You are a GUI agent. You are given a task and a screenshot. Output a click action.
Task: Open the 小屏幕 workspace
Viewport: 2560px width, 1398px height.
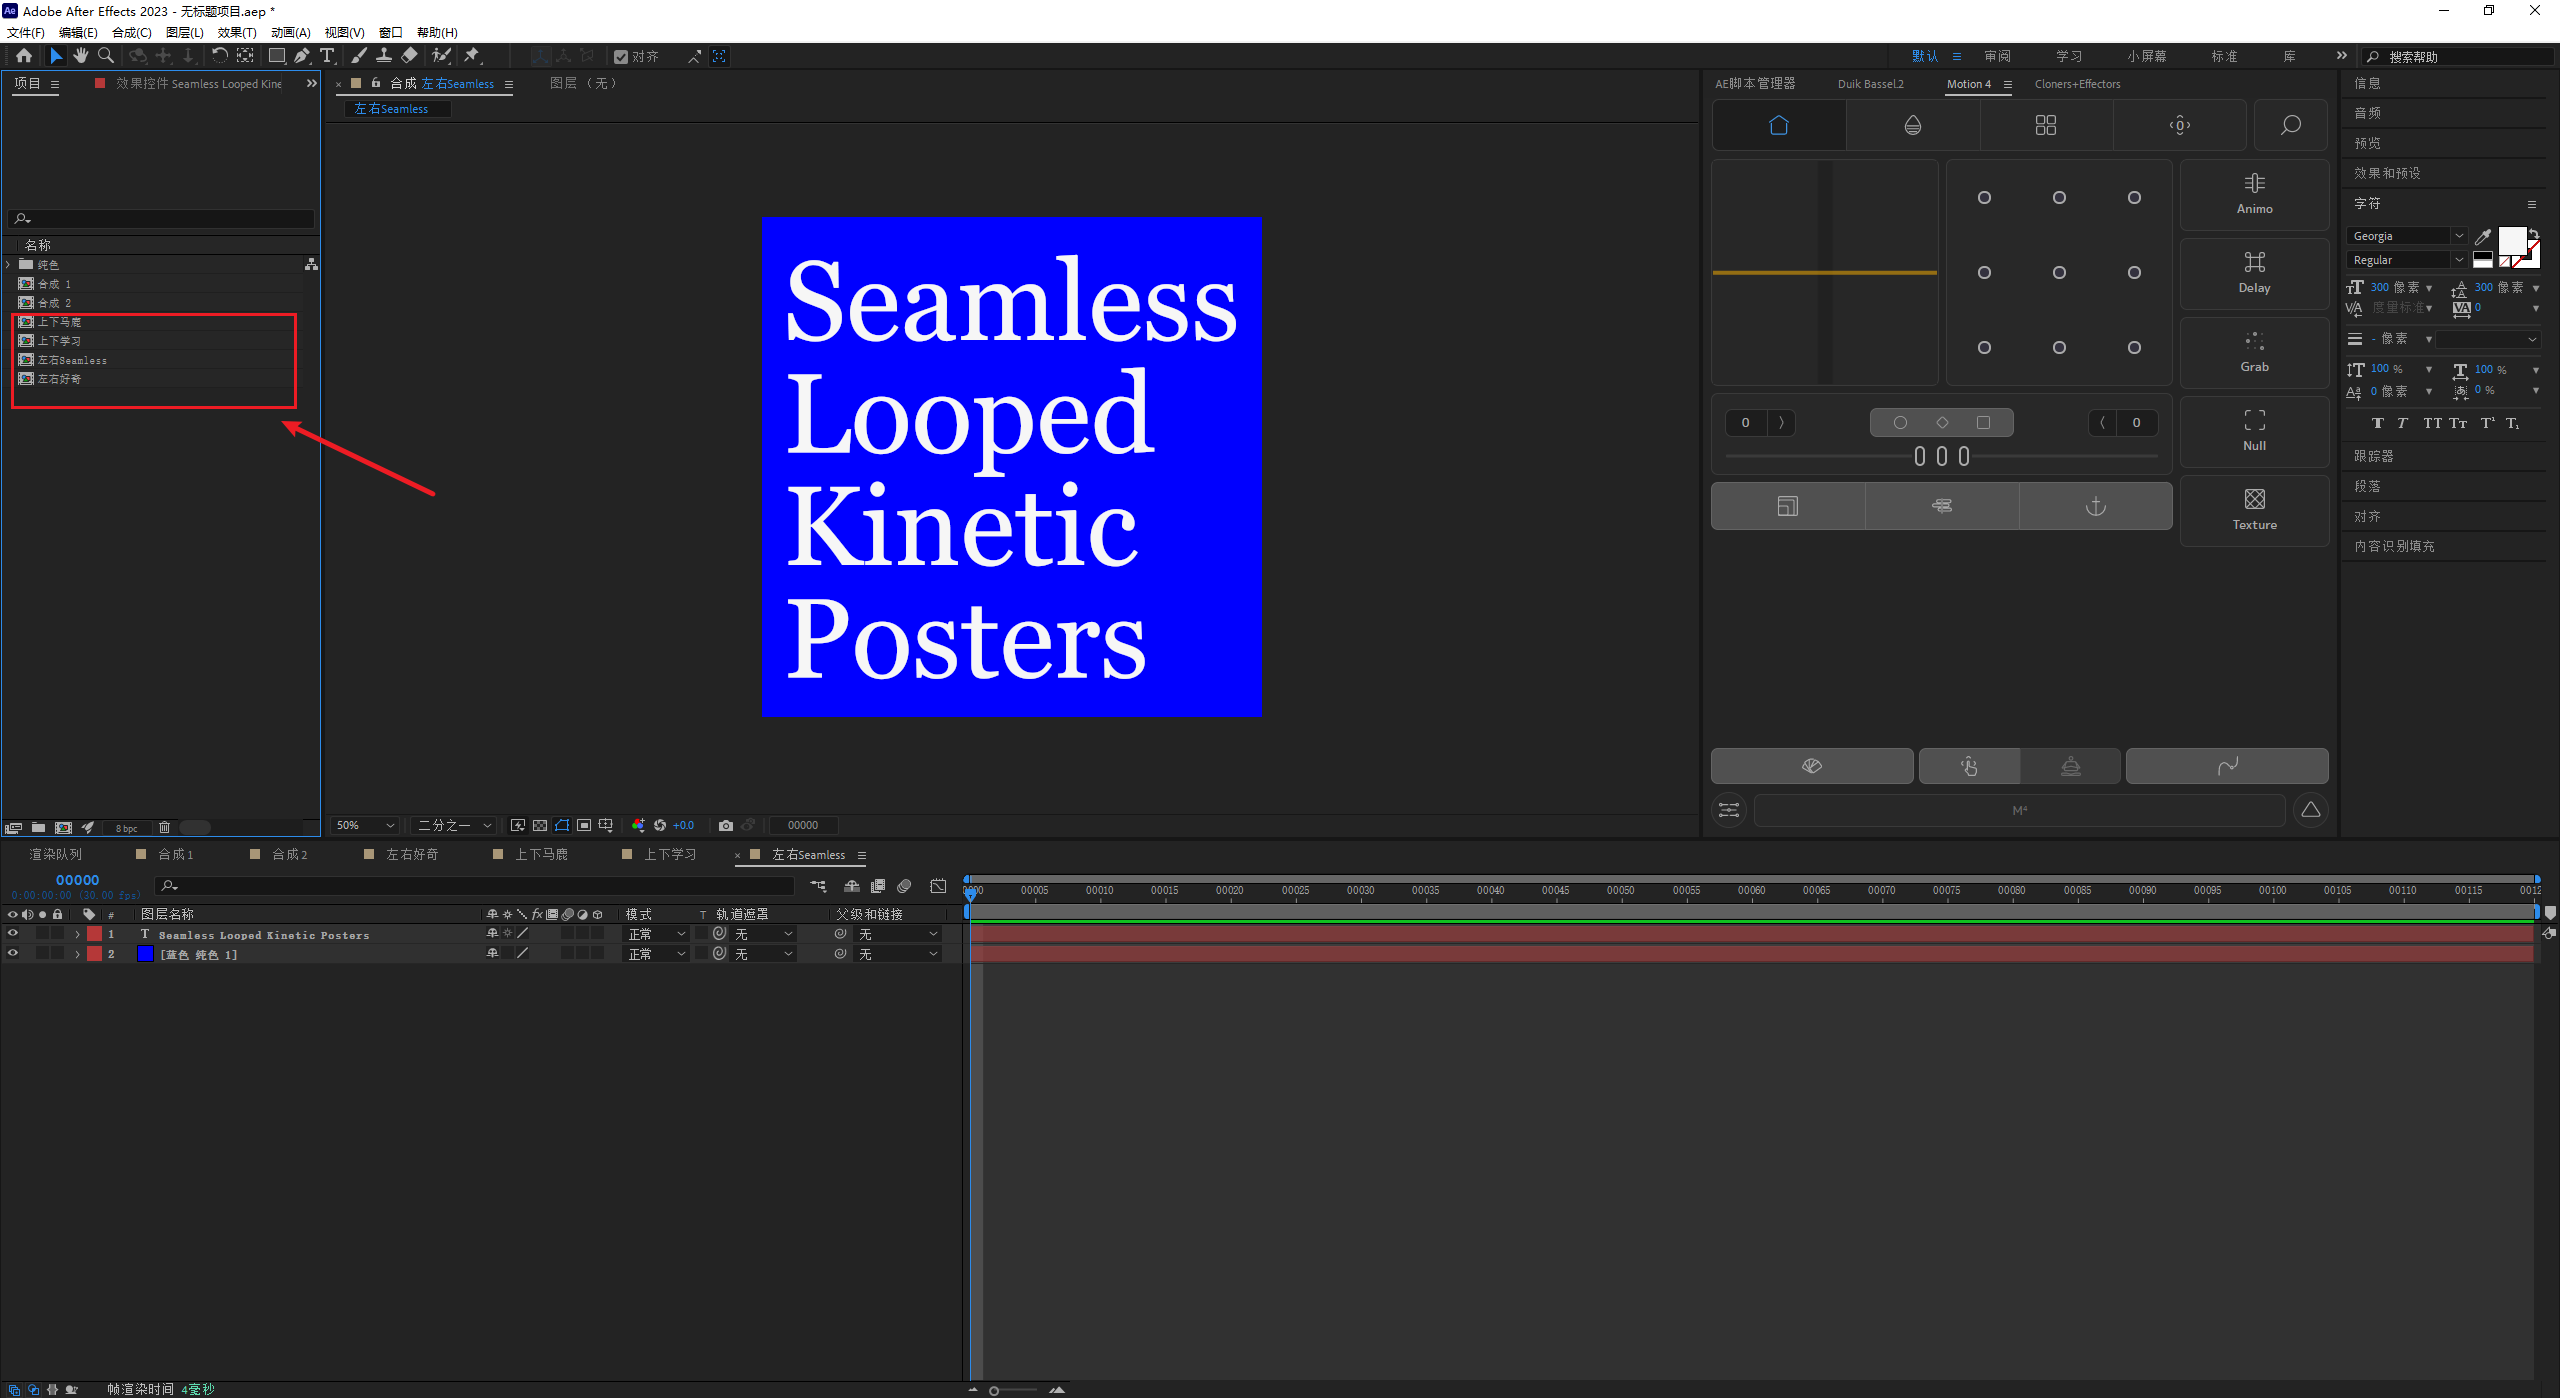pyautogui.click(x=2146, y=57)
